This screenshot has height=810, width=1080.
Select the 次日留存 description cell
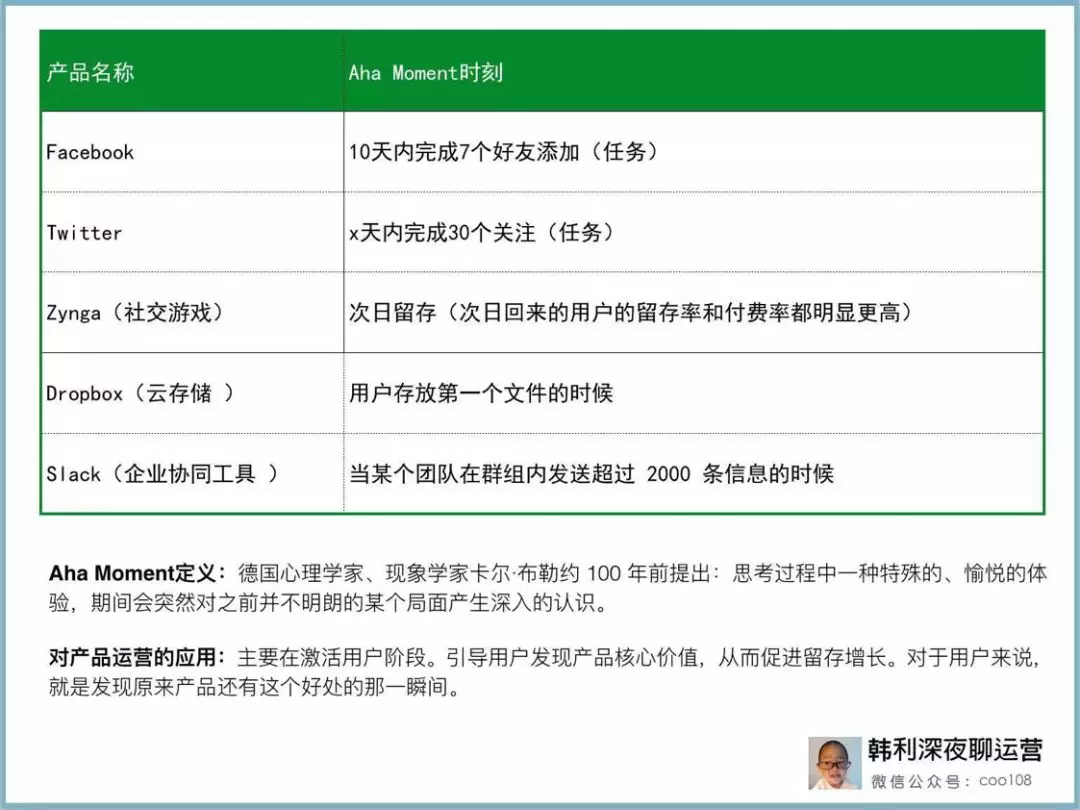[694, 313]
